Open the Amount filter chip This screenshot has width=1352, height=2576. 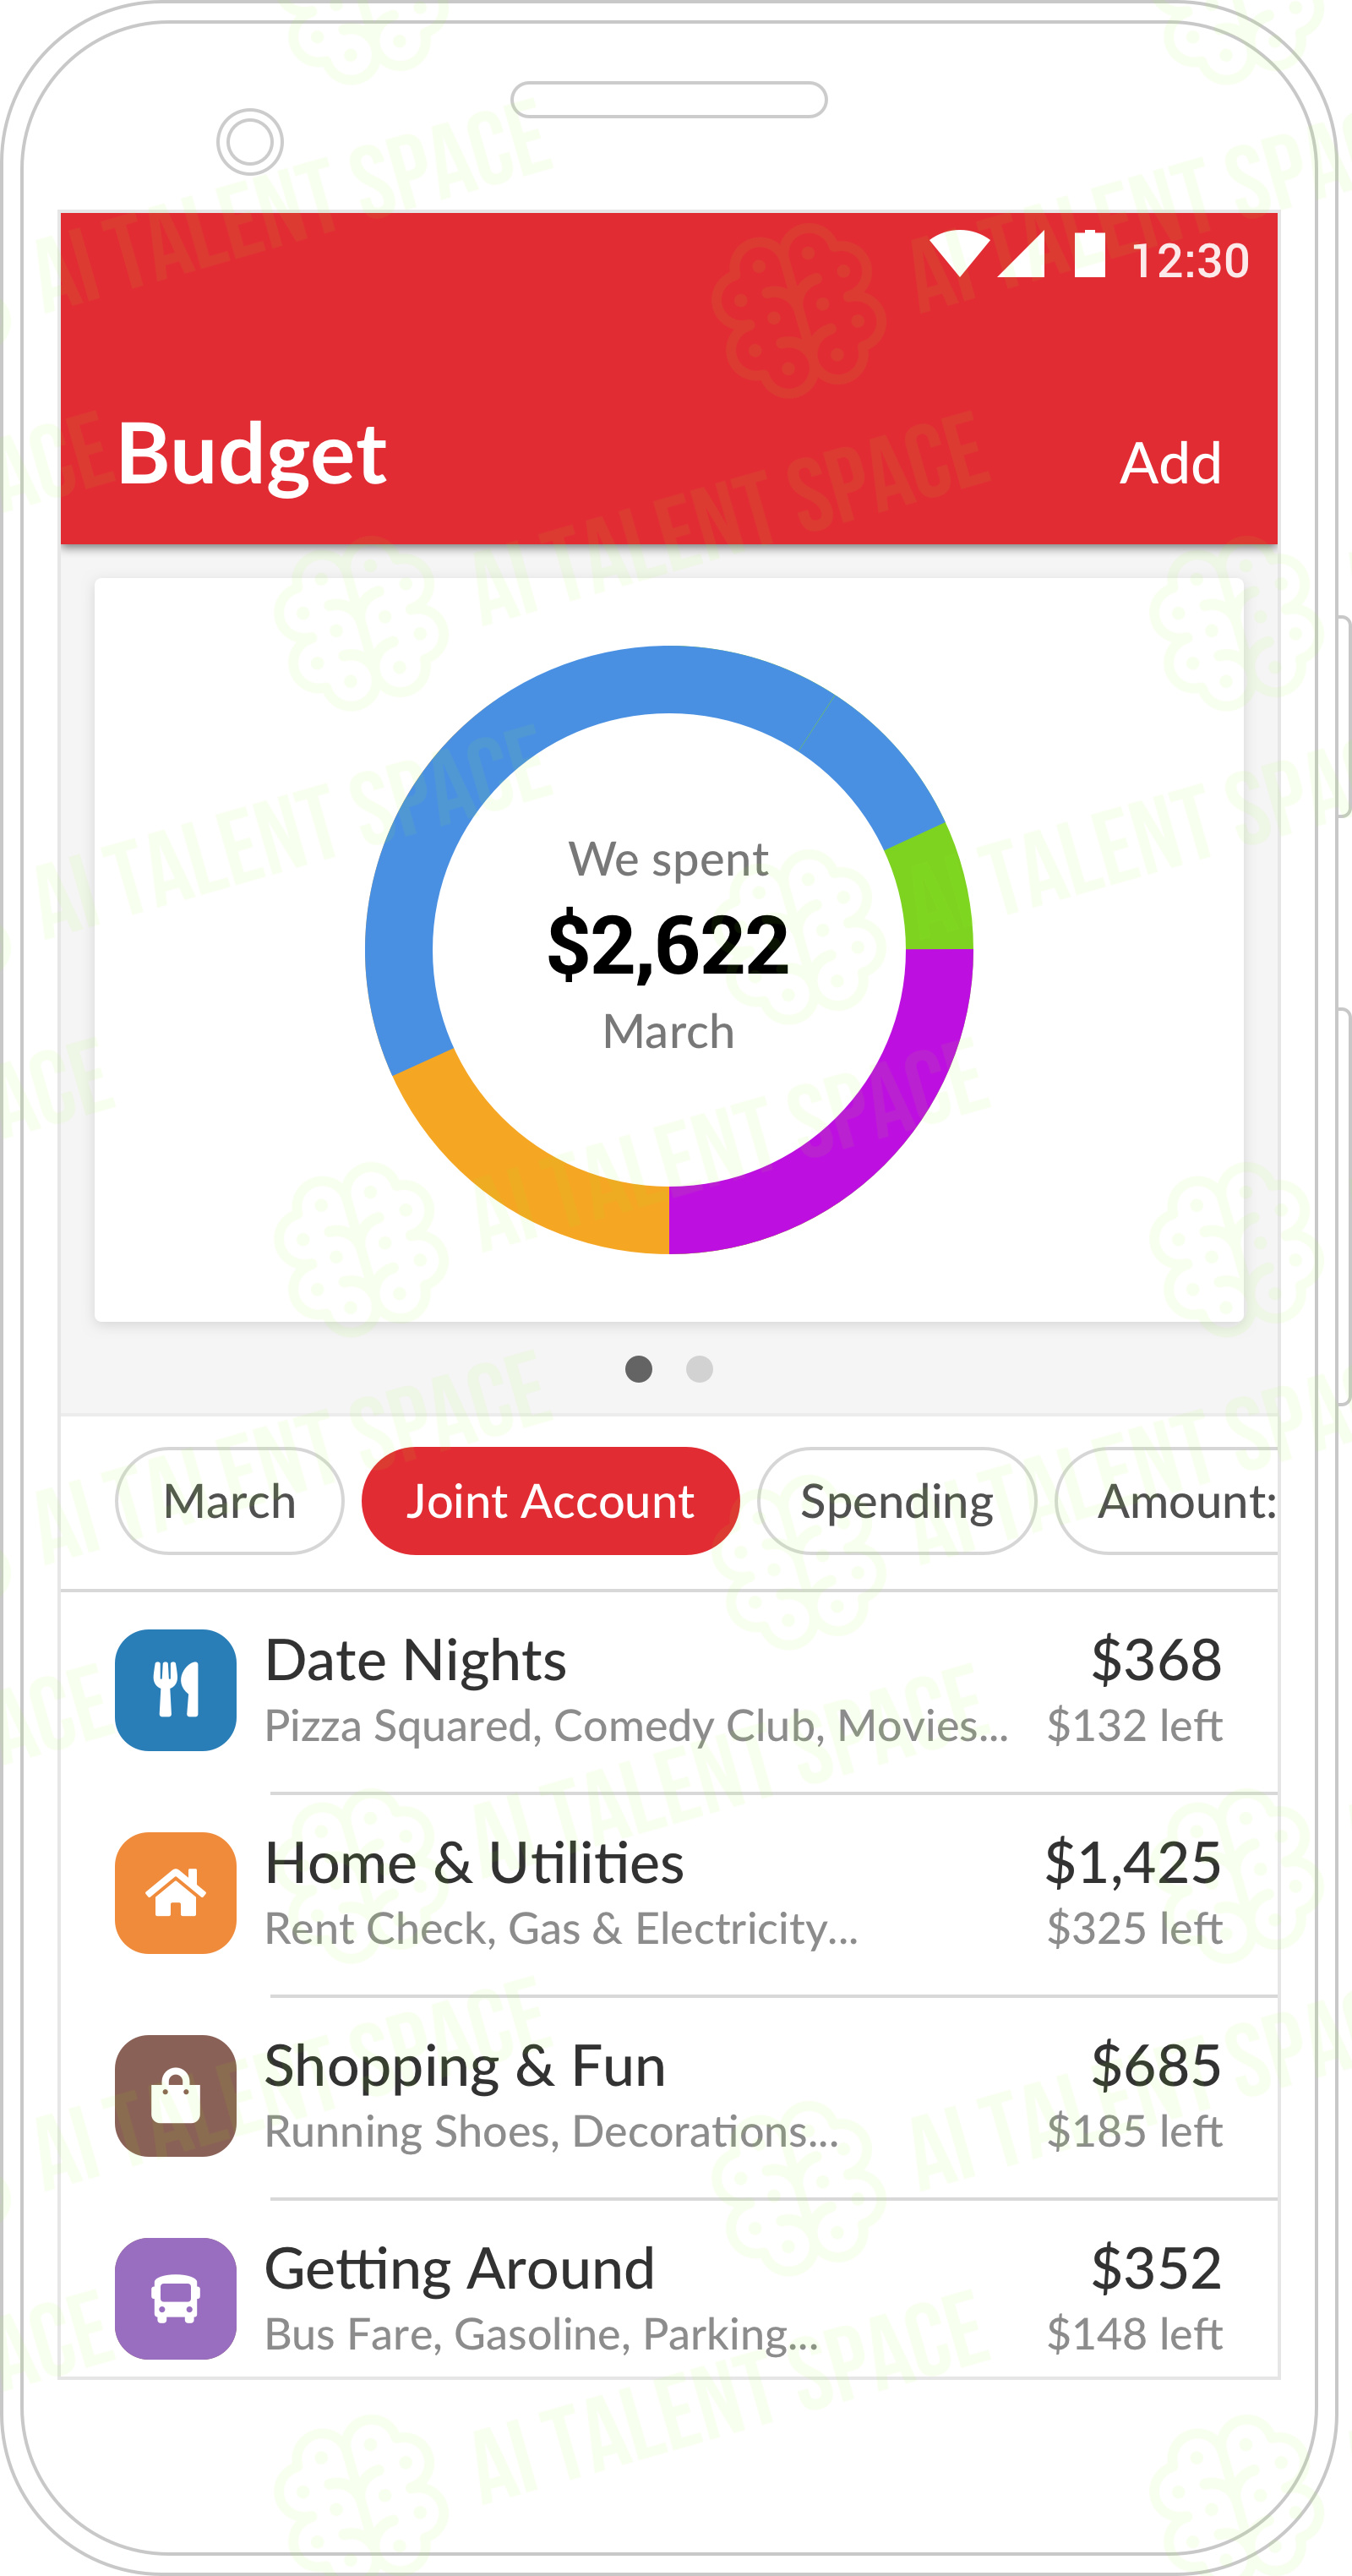point(1168,1501)
